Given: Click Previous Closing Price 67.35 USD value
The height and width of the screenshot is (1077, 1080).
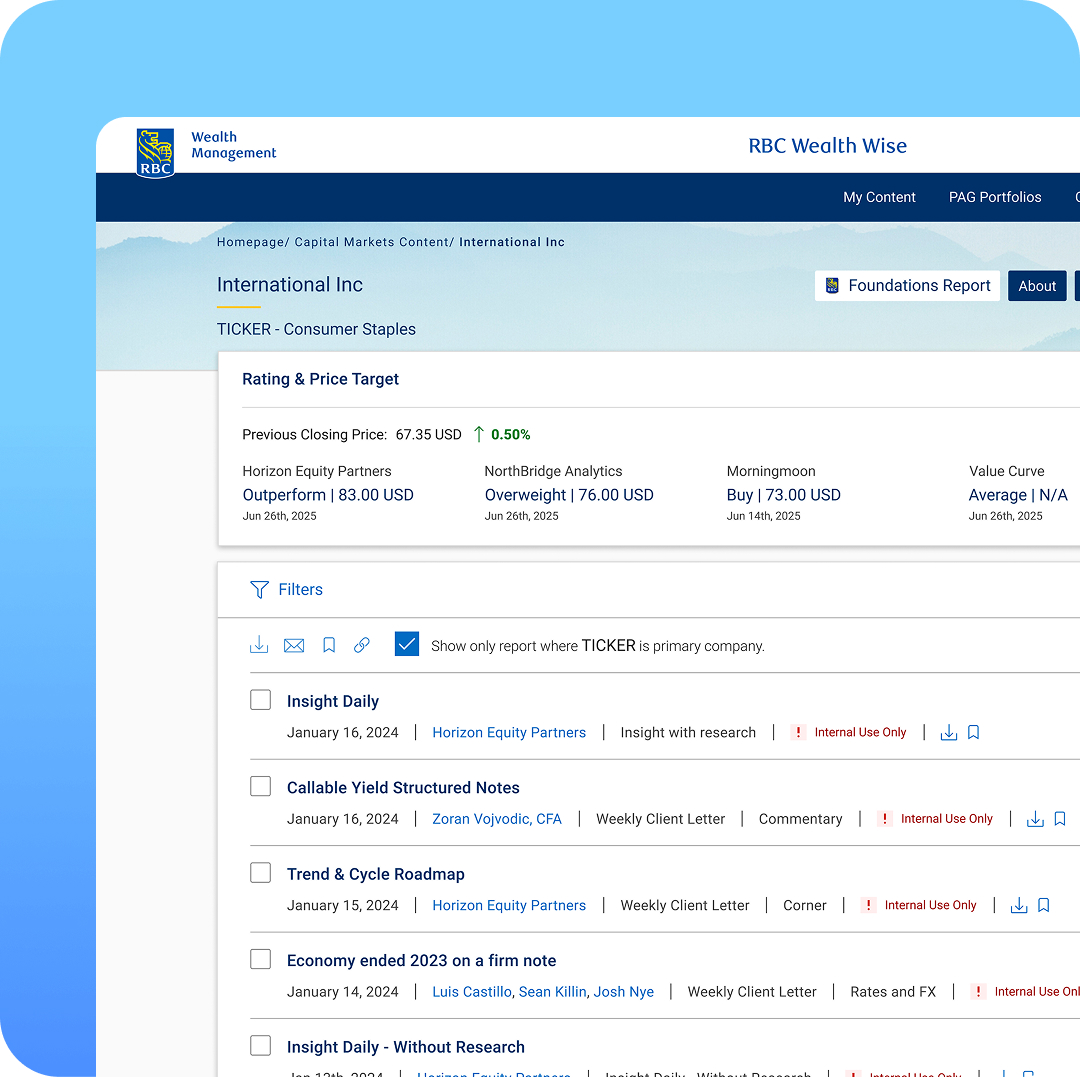Looking at the screenshot, I should (428, 435).
